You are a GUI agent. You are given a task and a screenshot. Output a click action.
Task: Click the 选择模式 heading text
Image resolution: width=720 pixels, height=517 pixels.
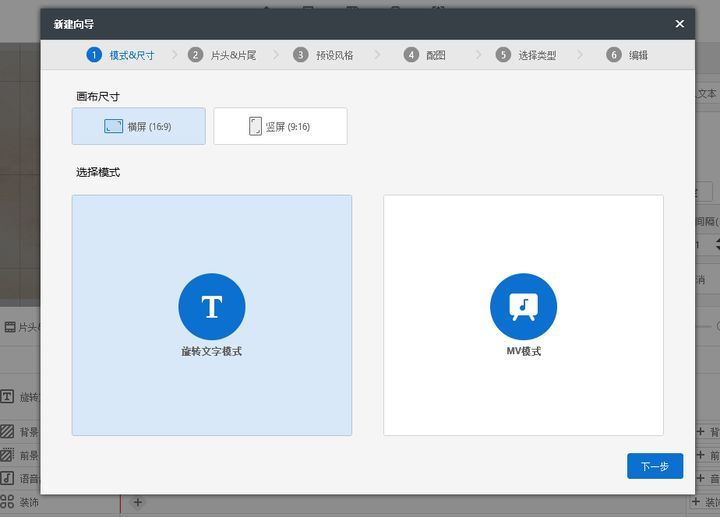98,172
